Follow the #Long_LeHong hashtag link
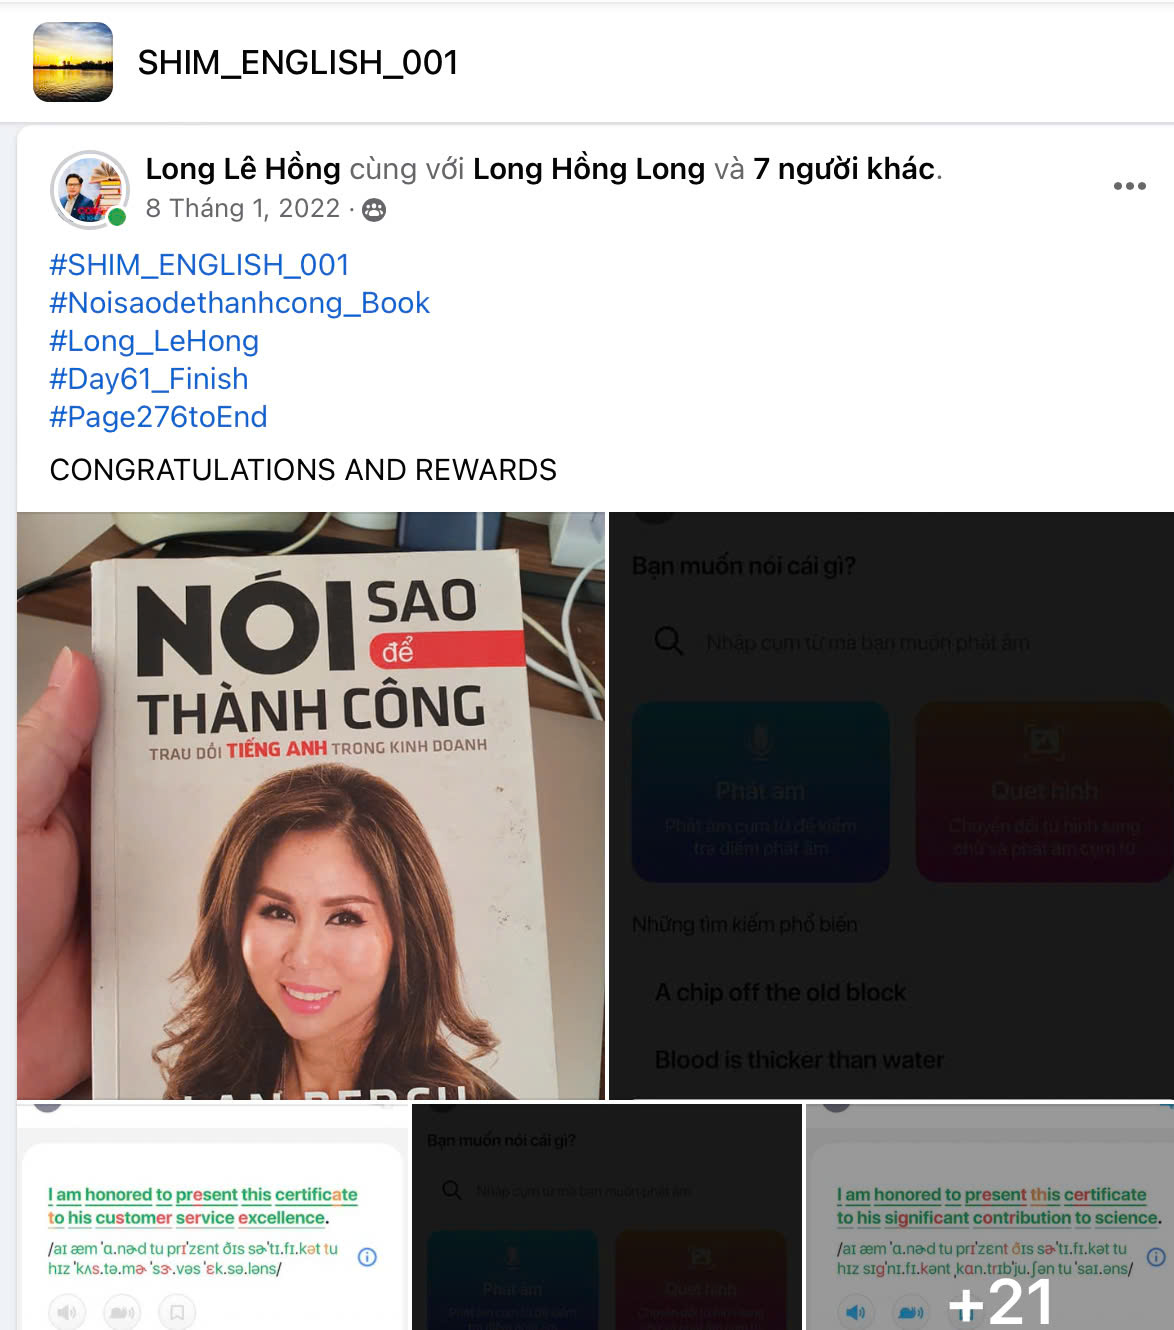Viewport: 1174px width, 1330px height. (154, 341)
